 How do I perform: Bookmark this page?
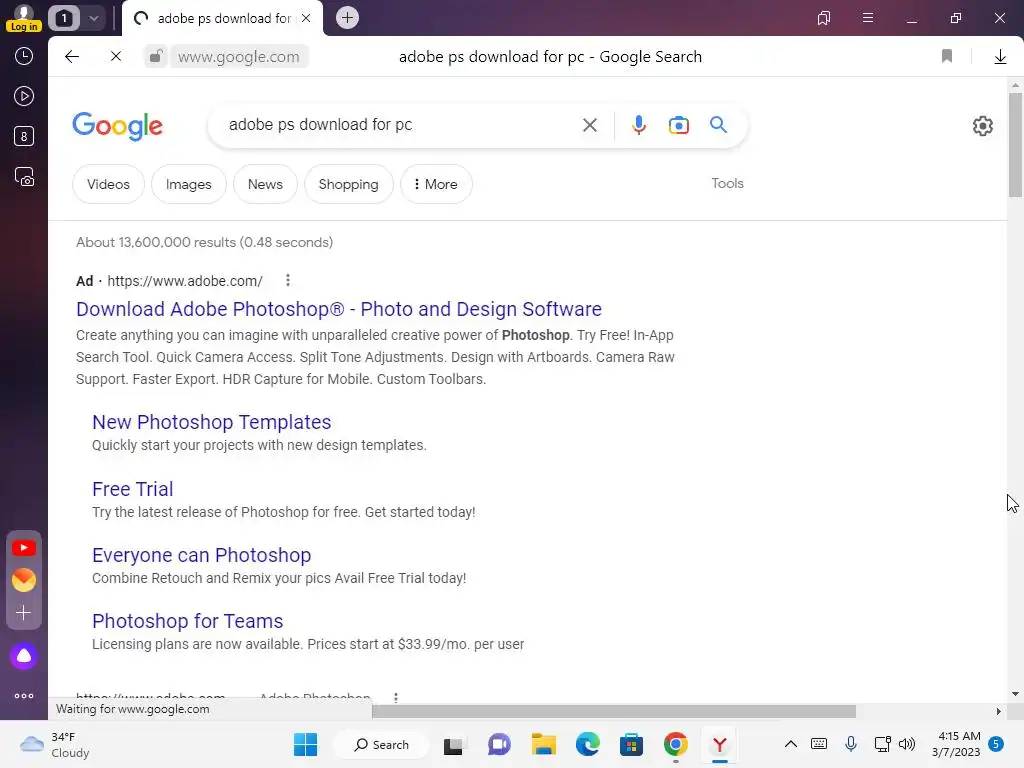947,57
